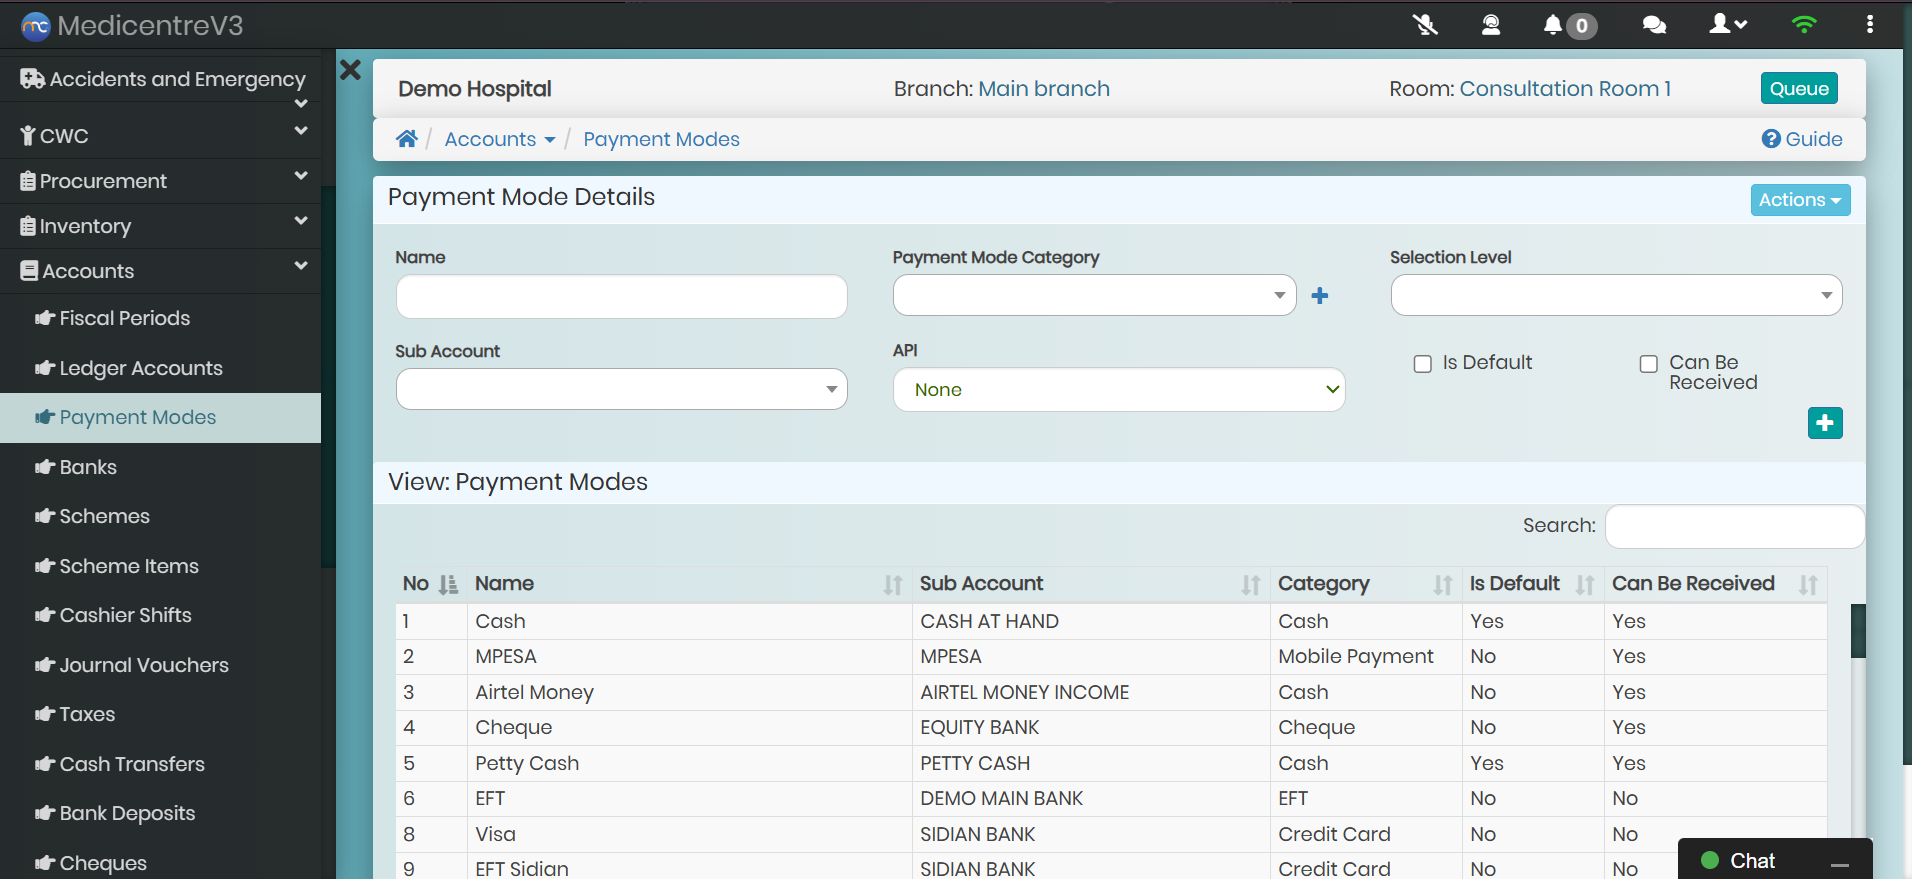
Task: Open the chat bubbles icon in header
Action: coord(1654,25)
